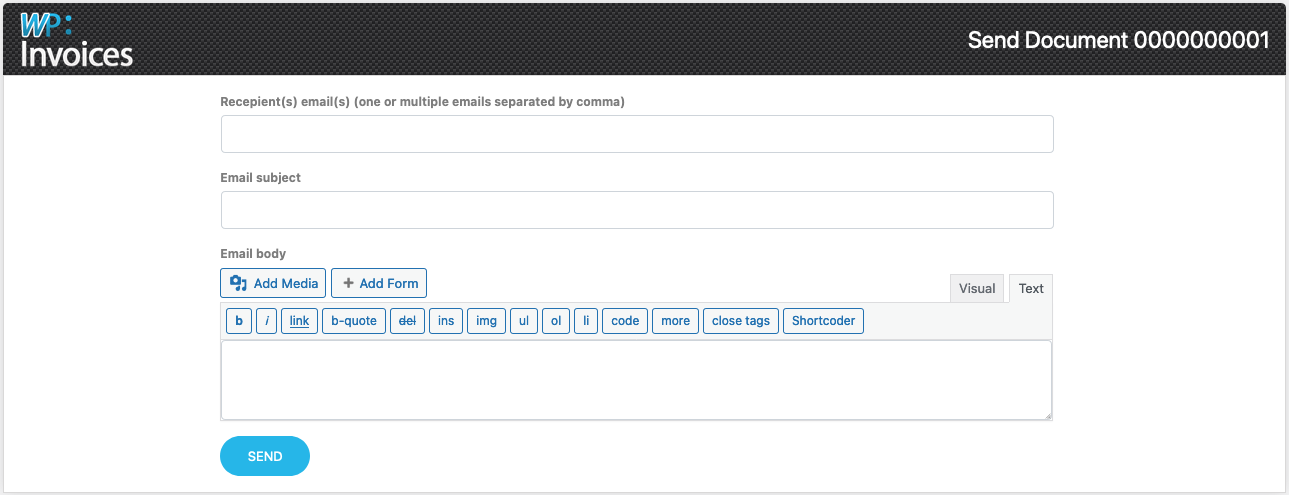Add a list item with li
The height and width of the screenshot is (495, 1289).
point(586,321)
